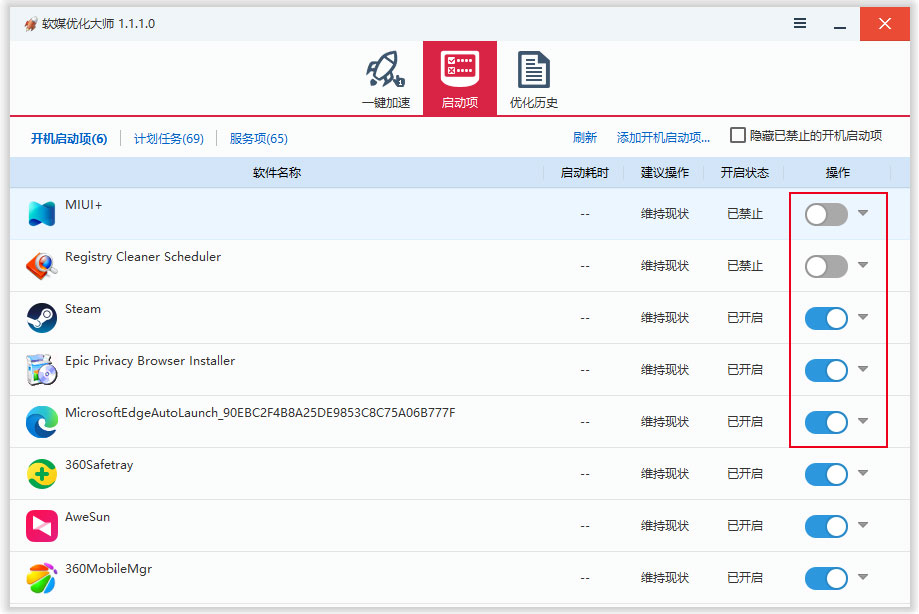
Task: Disable MicrosoftEdgeAutoLaunch startup toggle
Action: pos(826,422)
